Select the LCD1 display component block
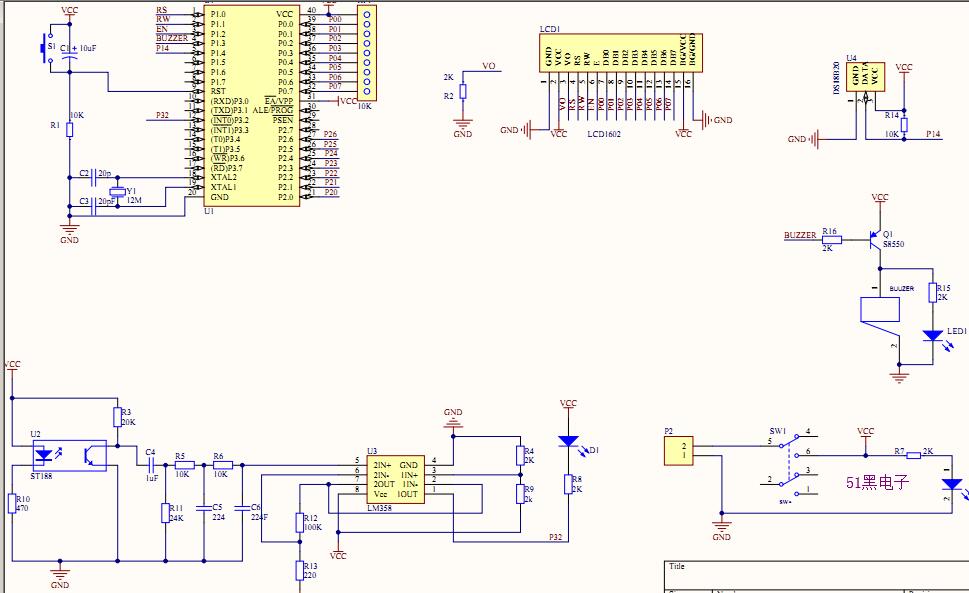The width and height of the screenshot is (969, 593). tap(620, 53)
